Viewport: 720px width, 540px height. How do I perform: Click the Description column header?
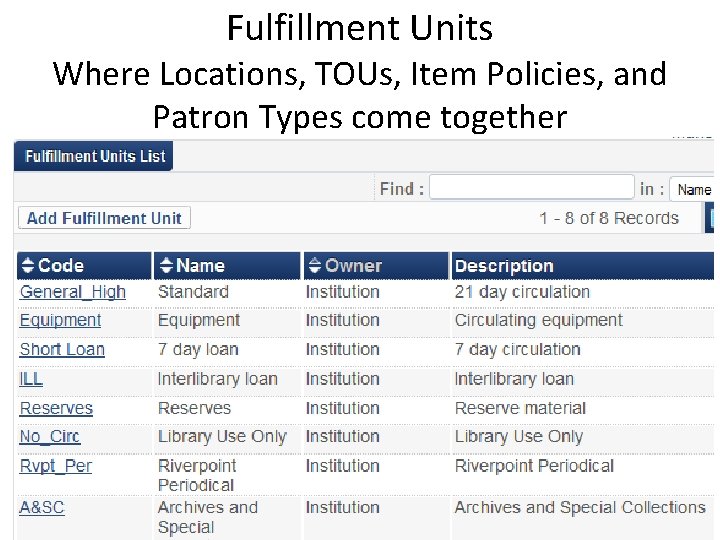point(504,266)
